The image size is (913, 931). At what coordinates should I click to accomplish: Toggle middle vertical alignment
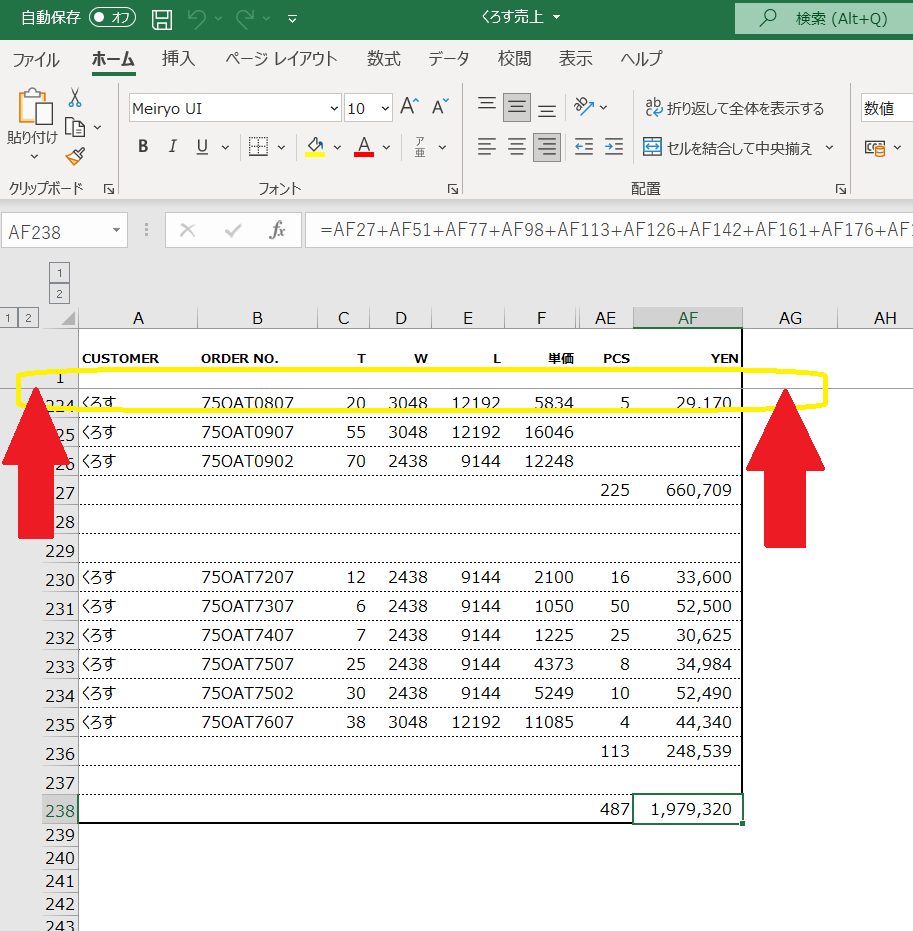(x=516, y=107)
